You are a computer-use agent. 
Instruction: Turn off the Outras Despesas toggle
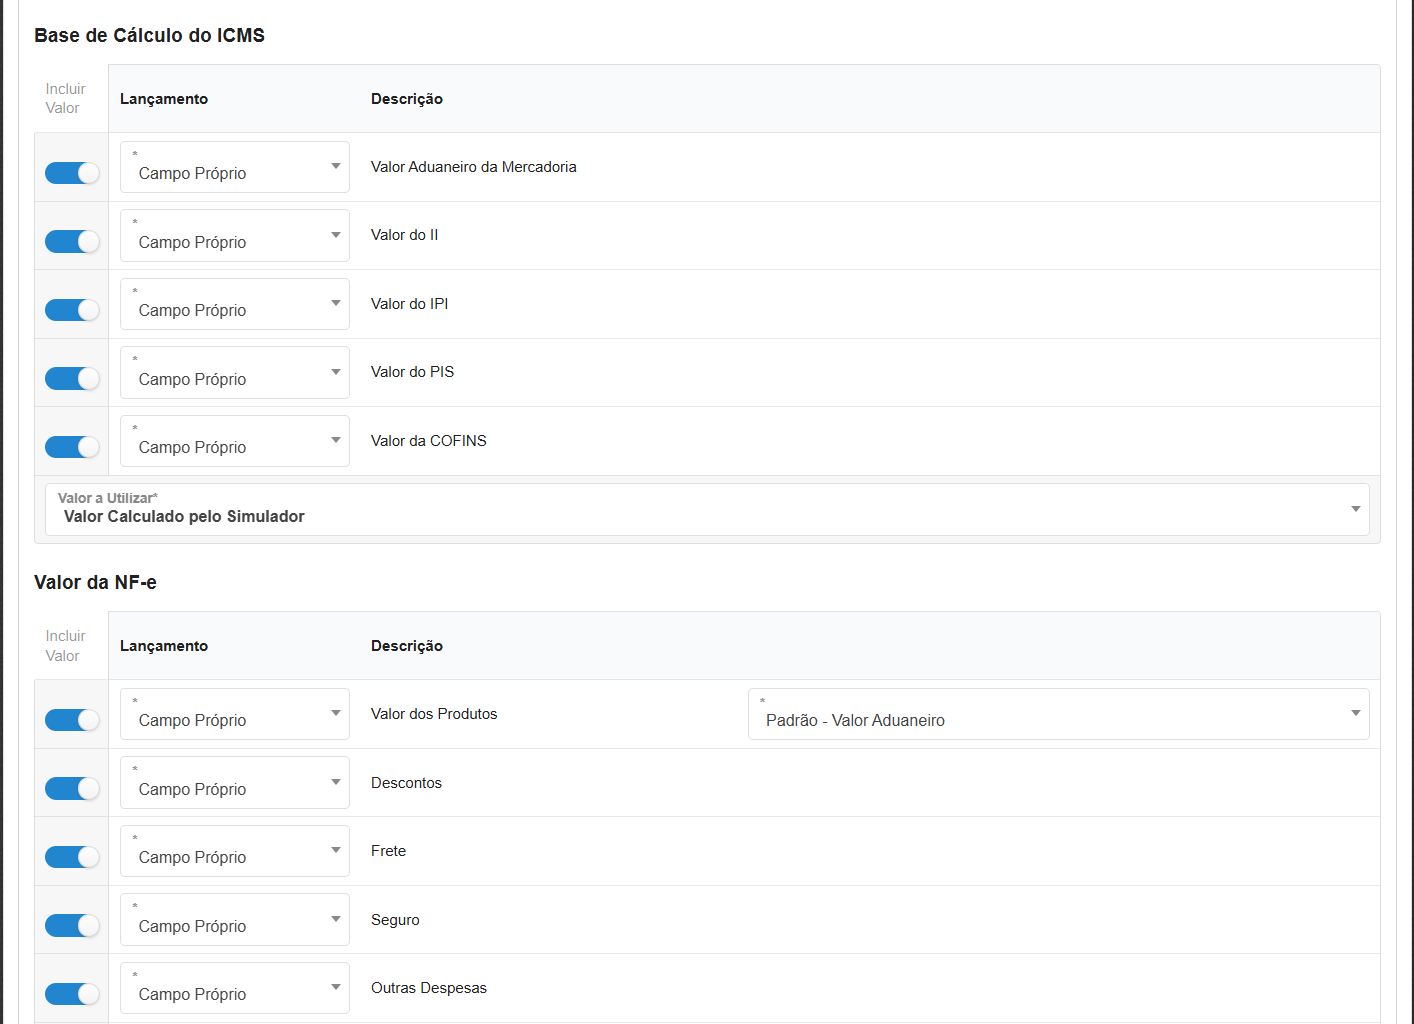[x=72, y=994]
